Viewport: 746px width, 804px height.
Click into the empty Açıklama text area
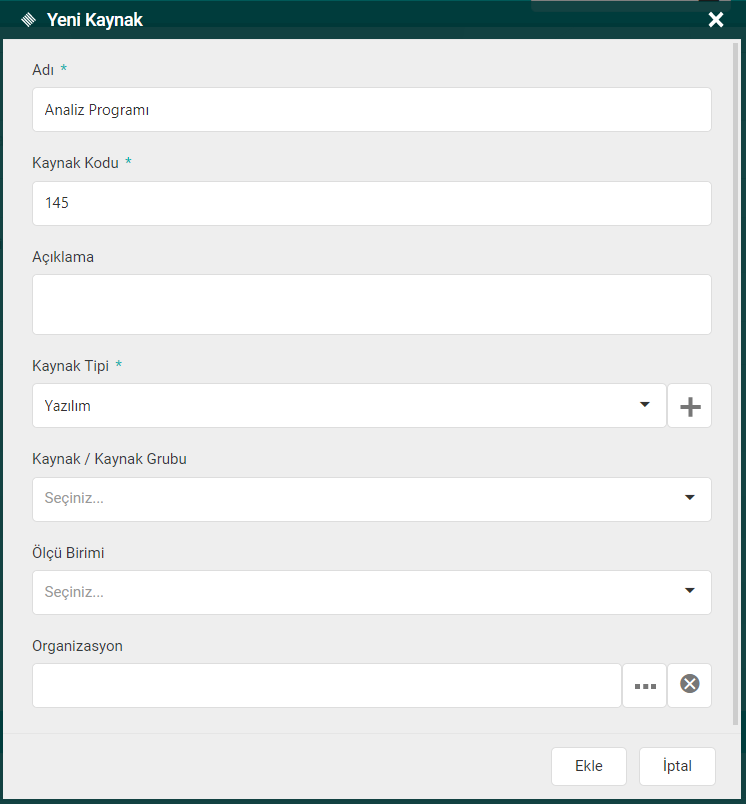click(371, 304)
